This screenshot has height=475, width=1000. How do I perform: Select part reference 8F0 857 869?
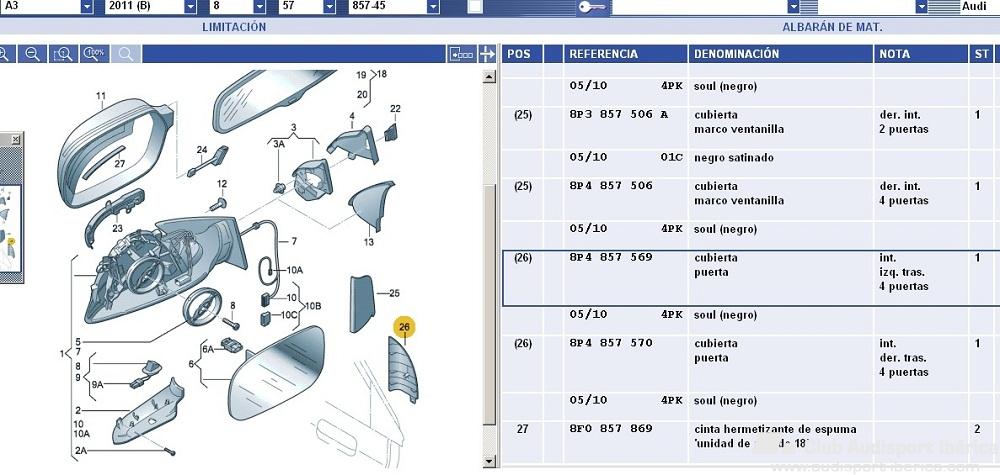pyautogui.click(x=611, y=428)
